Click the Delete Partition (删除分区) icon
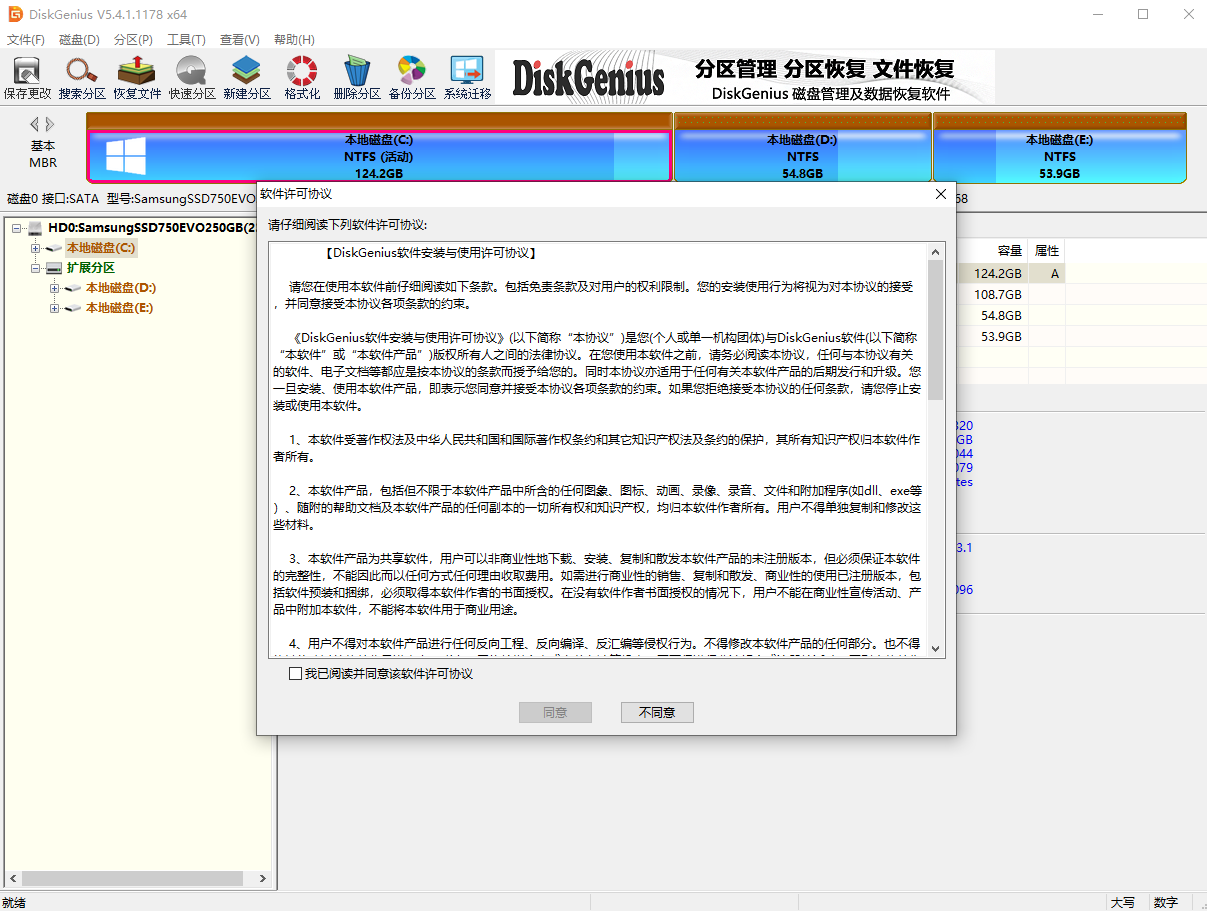 pos(357,77)
